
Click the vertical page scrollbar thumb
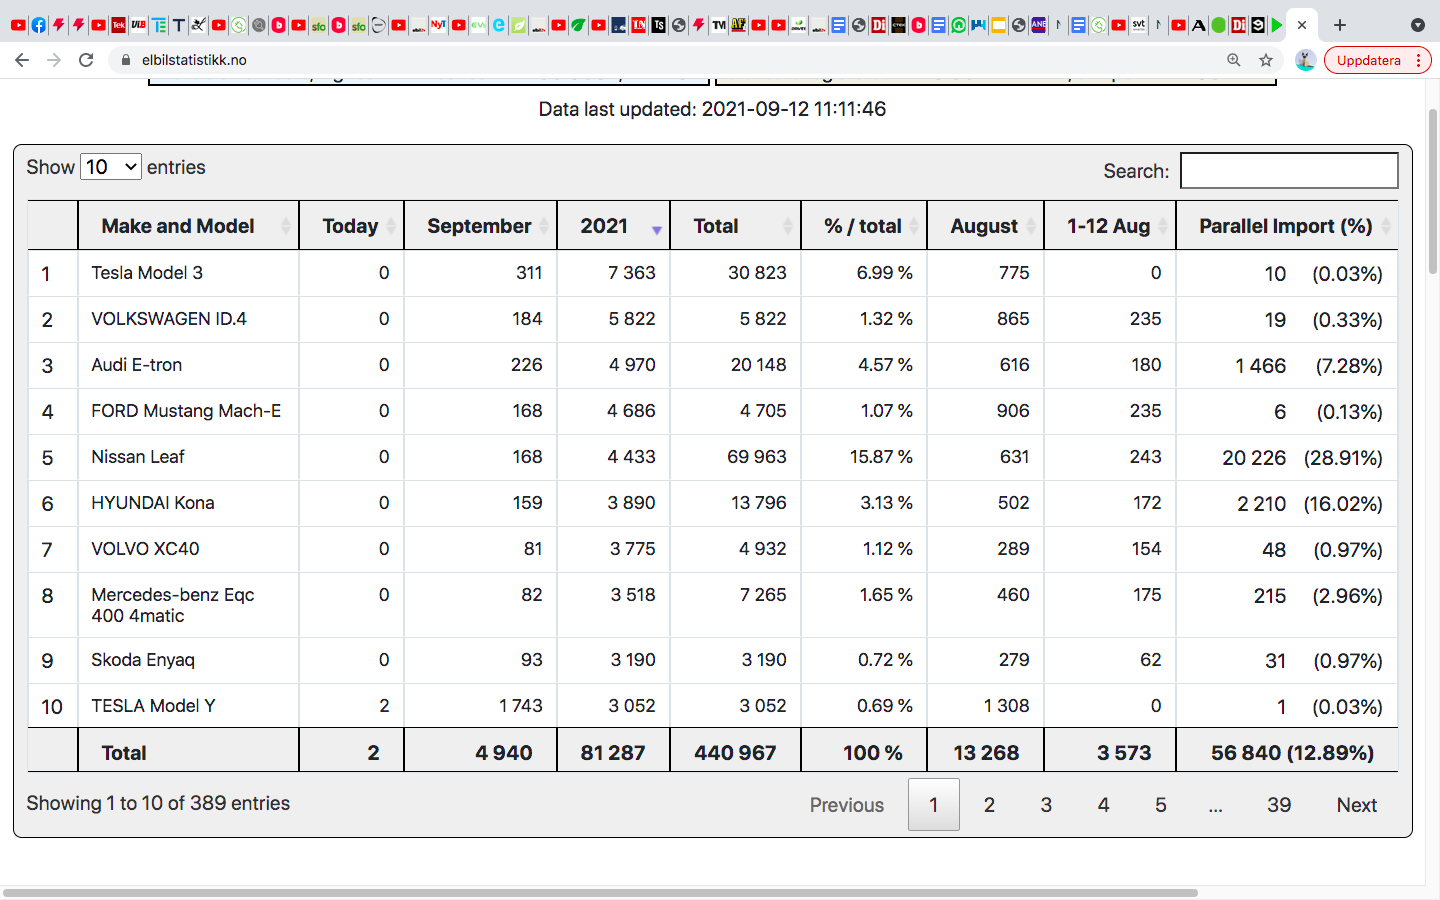[1432, 192]
